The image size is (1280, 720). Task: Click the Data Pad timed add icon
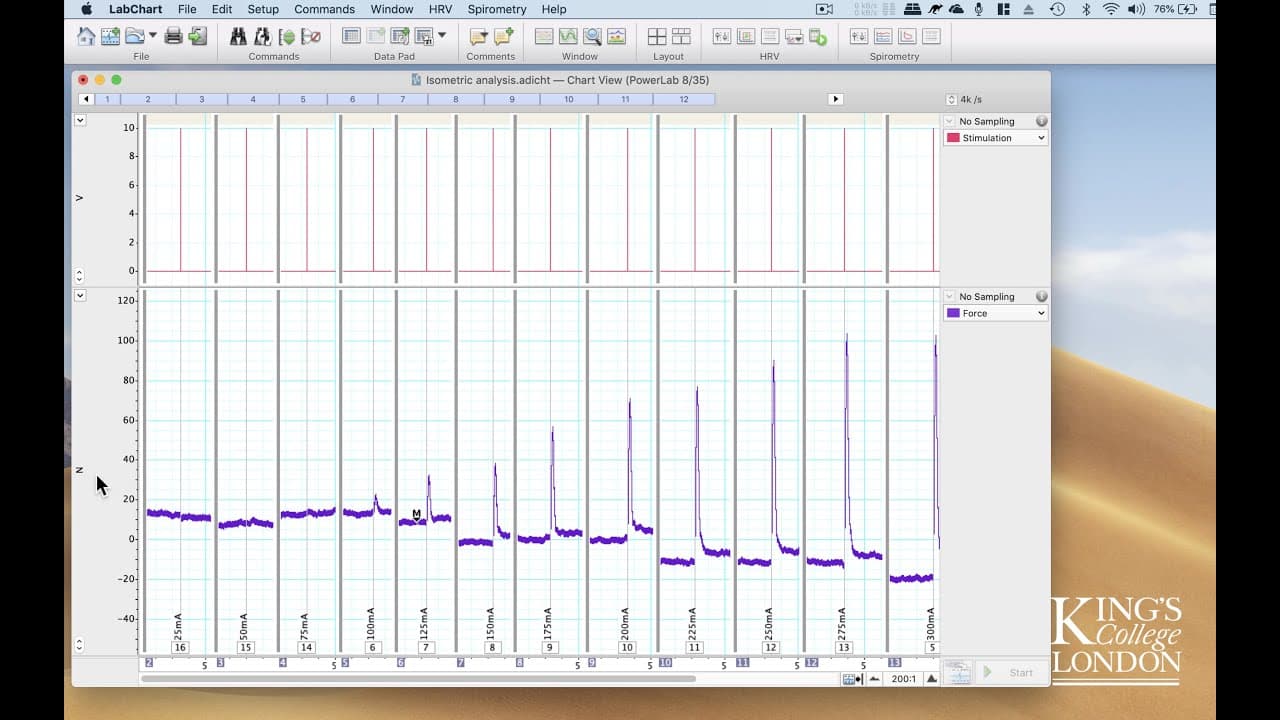coord(424,37)
